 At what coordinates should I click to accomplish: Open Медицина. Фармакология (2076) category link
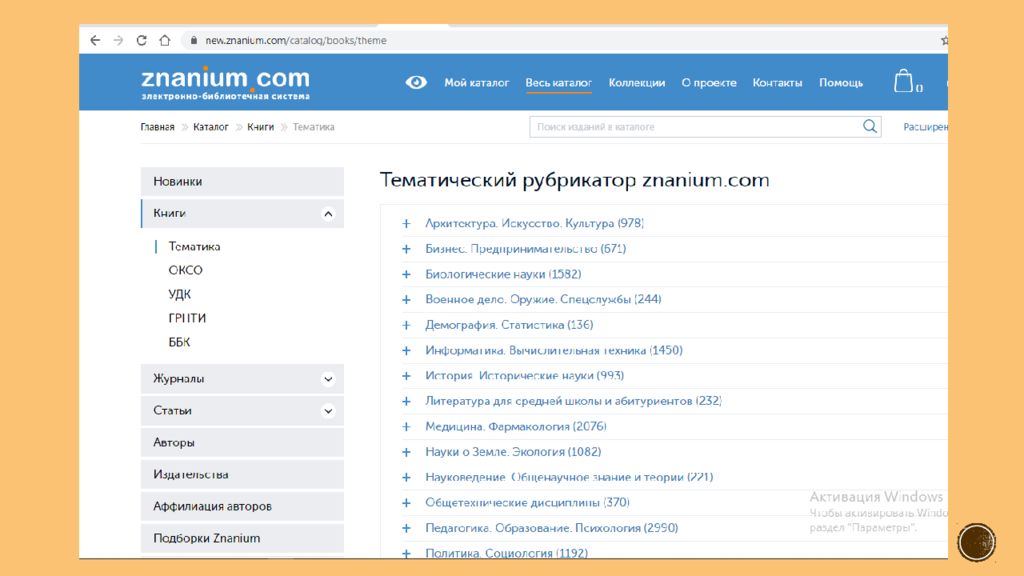click(516, 426)
